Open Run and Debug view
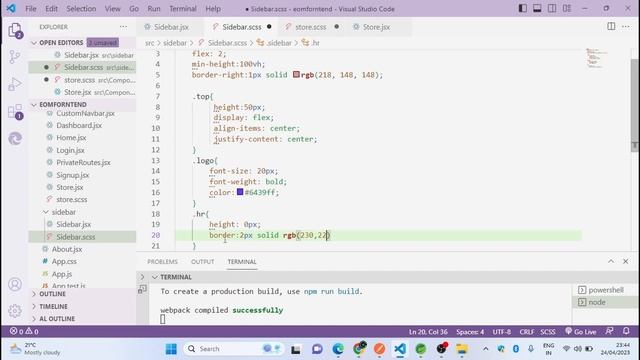640x360 pixels. pyautogui.click(x=15, y=84)
